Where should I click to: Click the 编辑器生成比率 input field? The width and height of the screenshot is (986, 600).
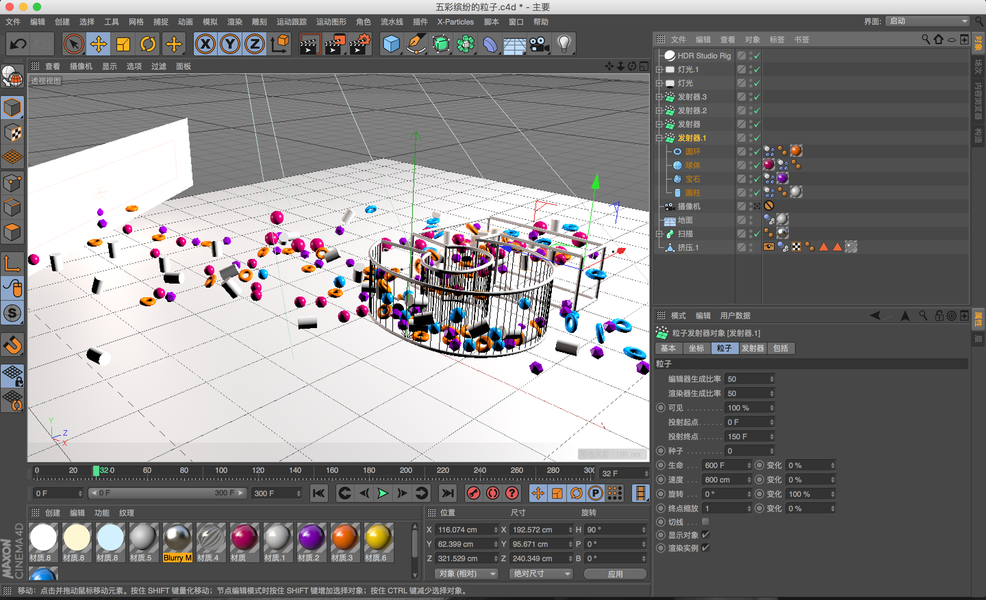[750, 379]
